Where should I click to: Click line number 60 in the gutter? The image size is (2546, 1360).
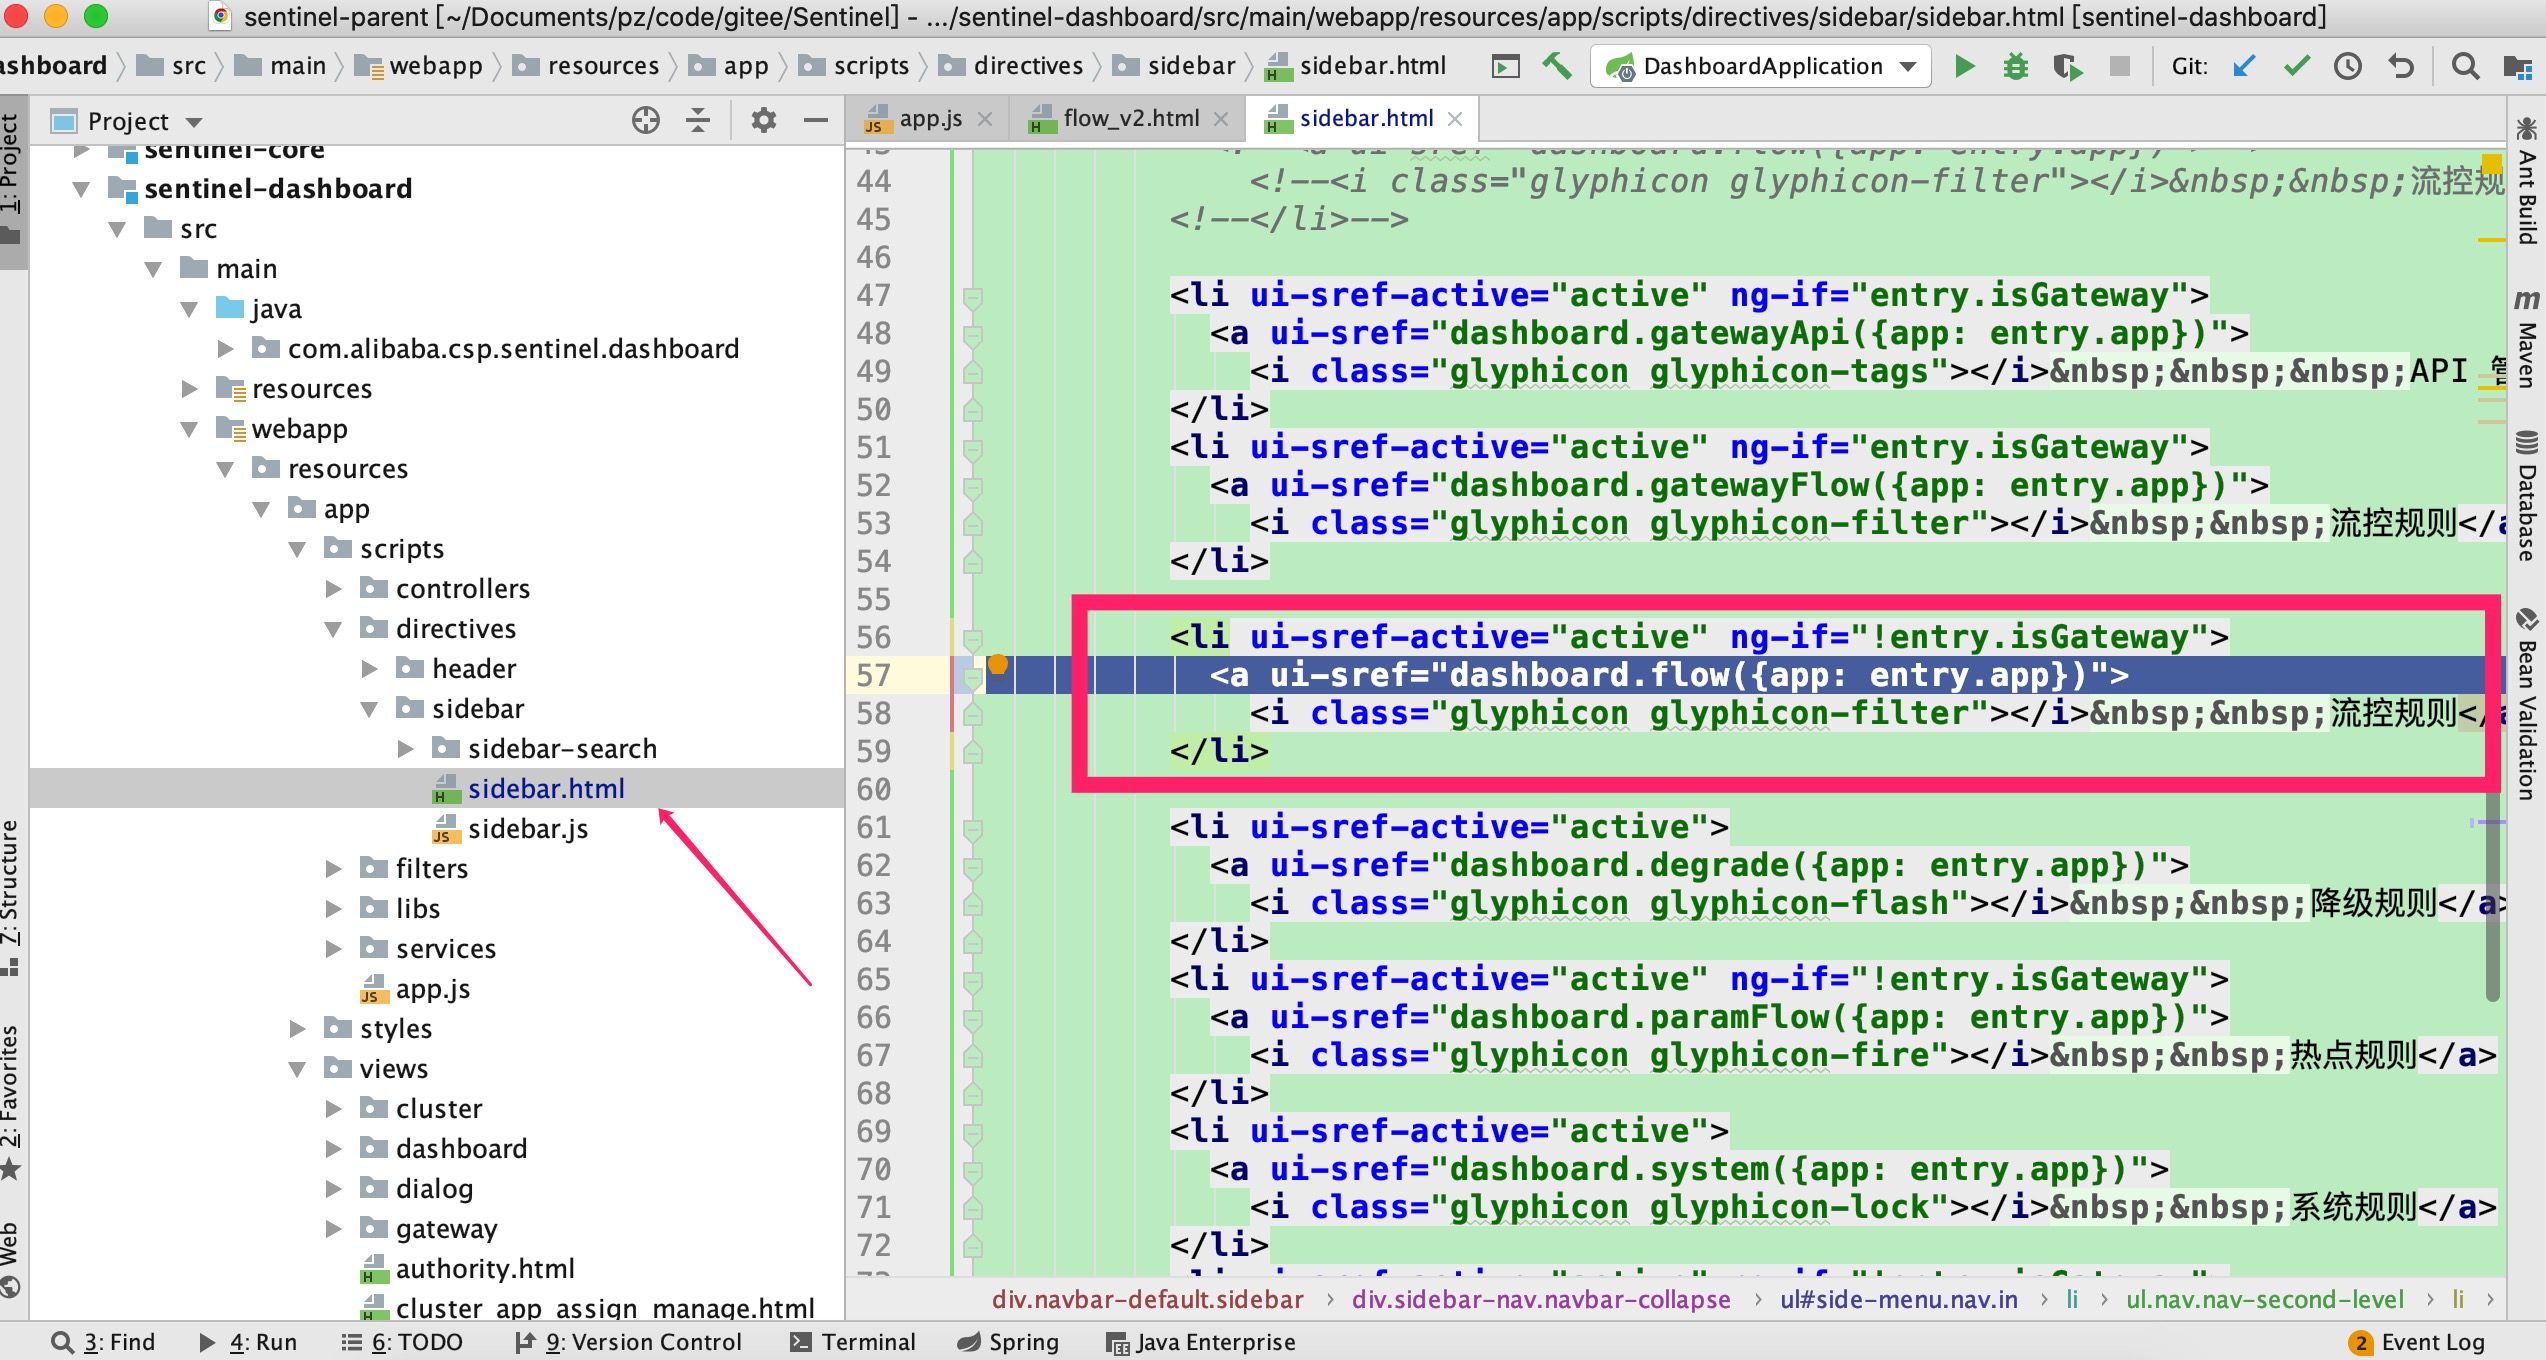(874, 790)
